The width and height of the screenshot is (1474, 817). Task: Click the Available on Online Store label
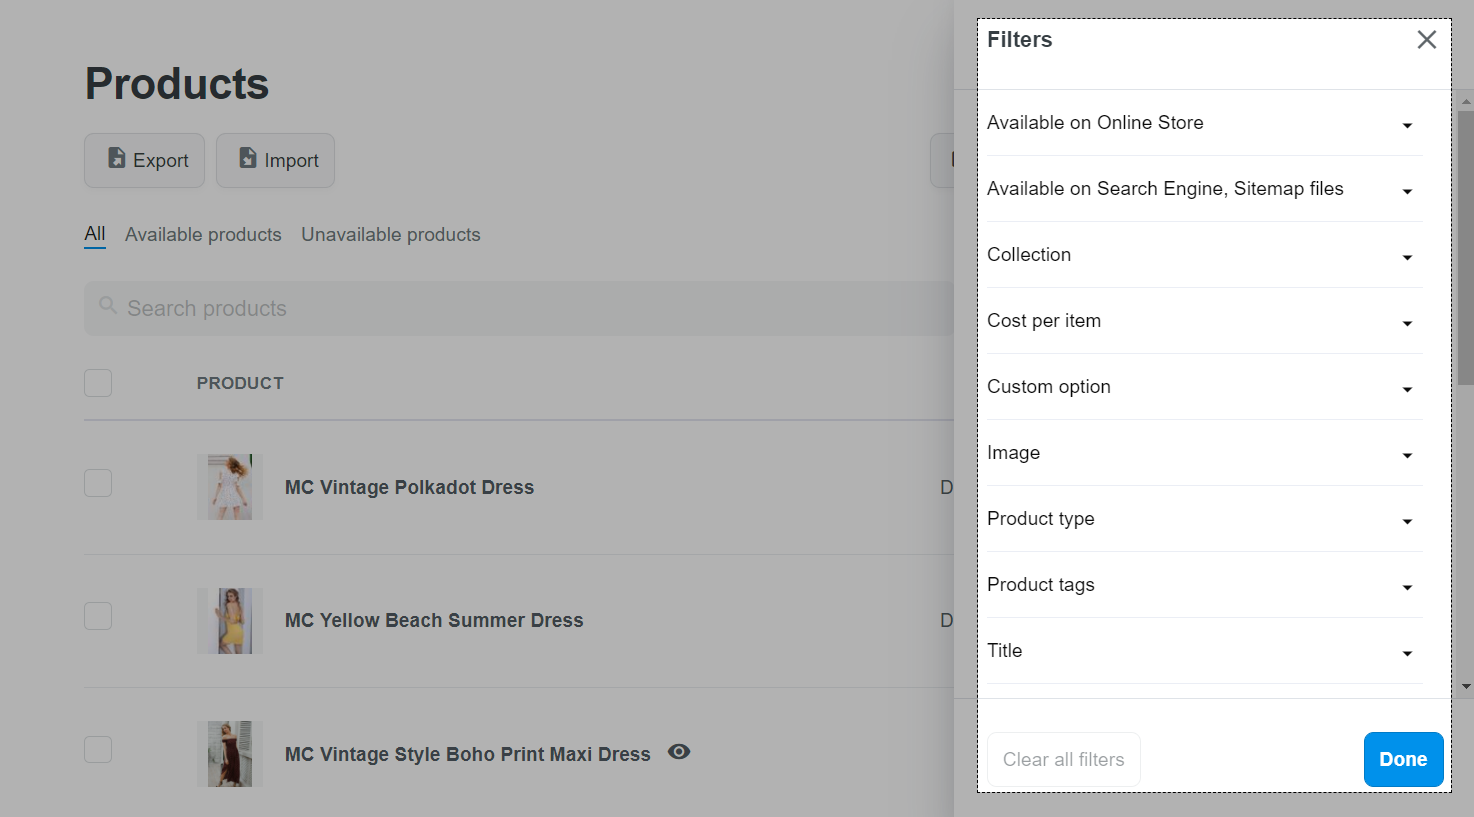1095,123
